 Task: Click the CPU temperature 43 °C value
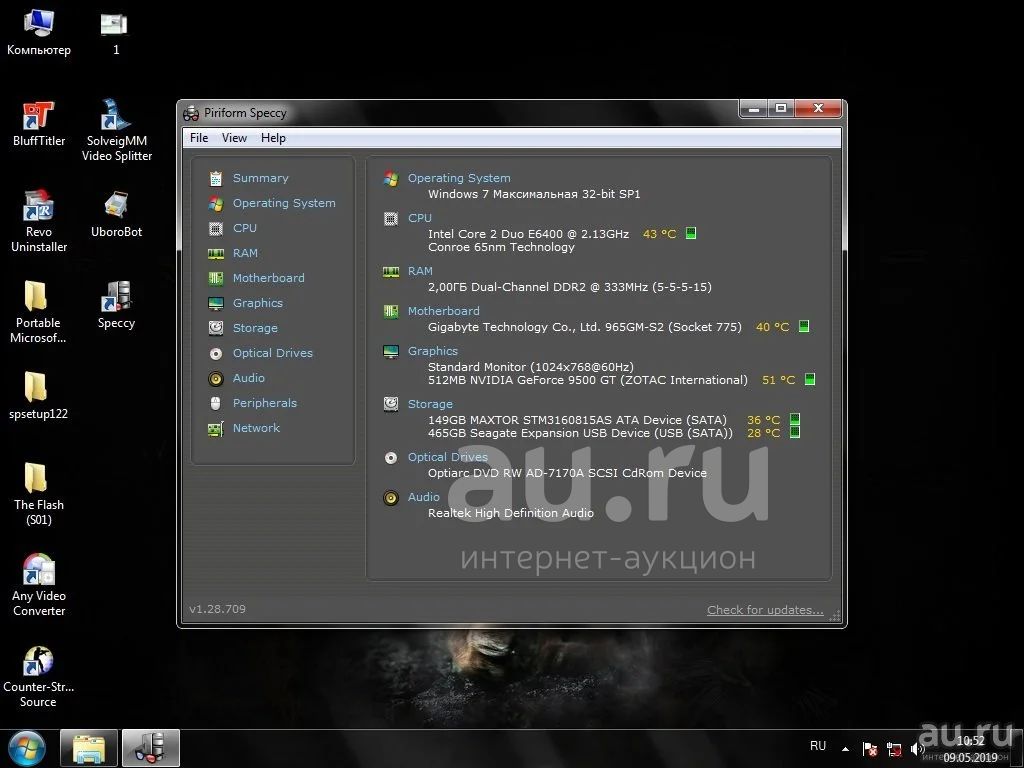(659, 234)
